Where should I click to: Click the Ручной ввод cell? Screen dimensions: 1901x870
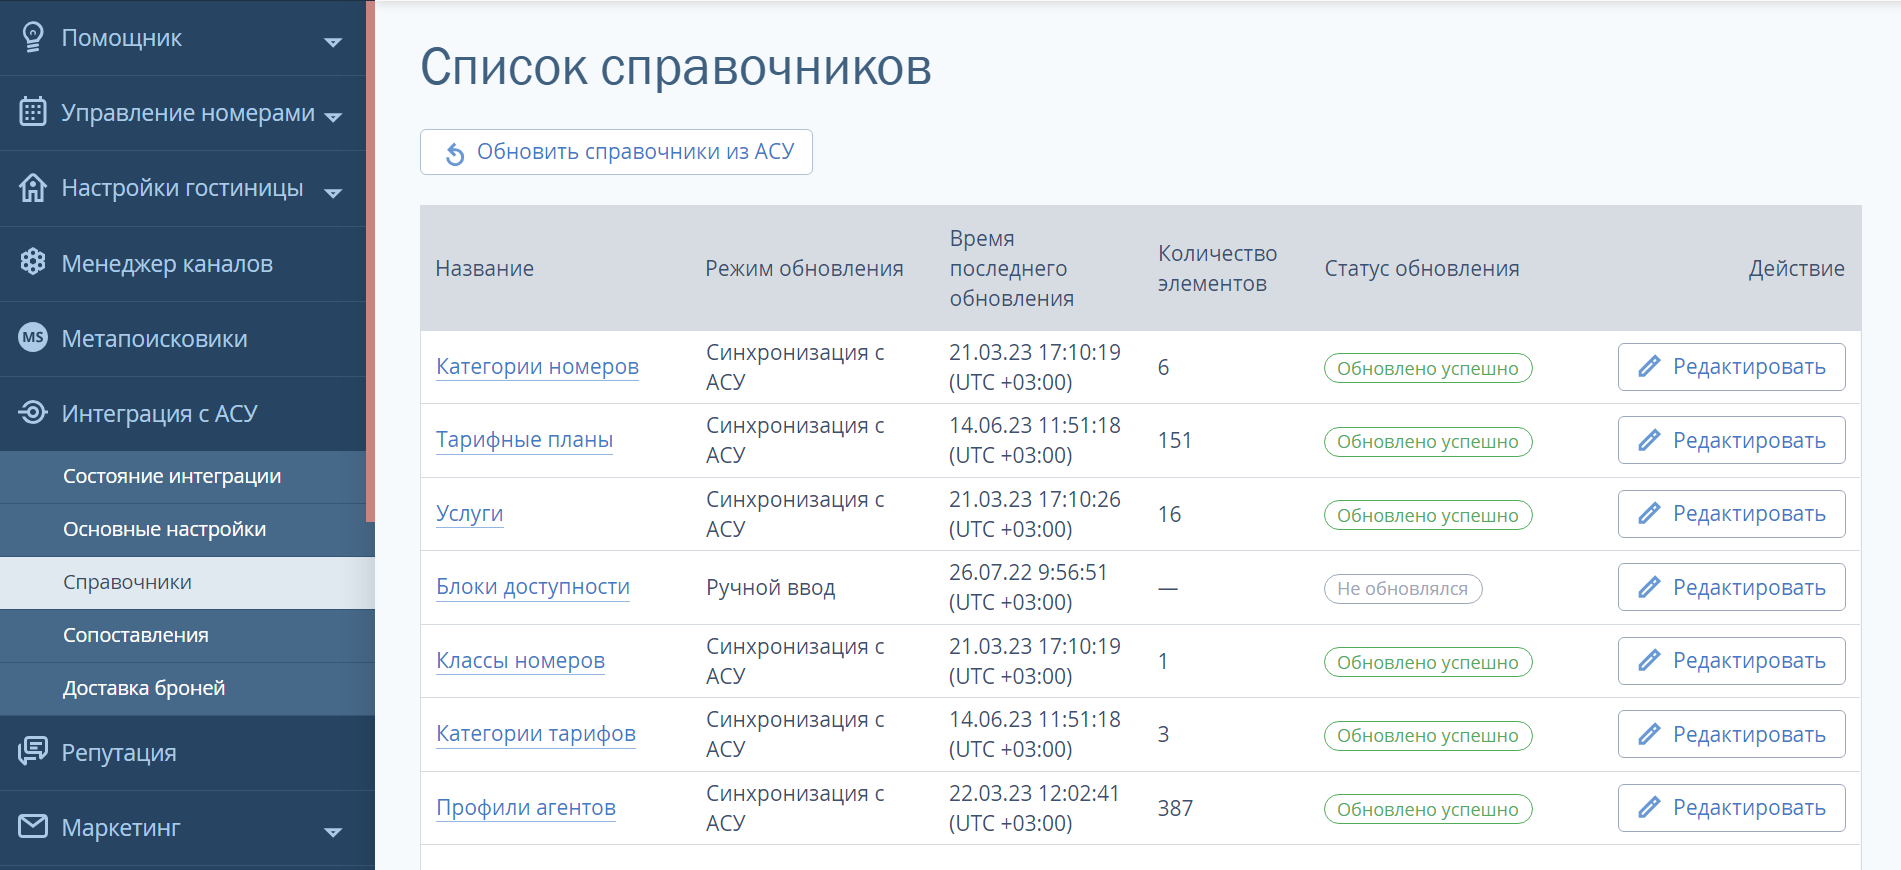click(x=770, y=588)
